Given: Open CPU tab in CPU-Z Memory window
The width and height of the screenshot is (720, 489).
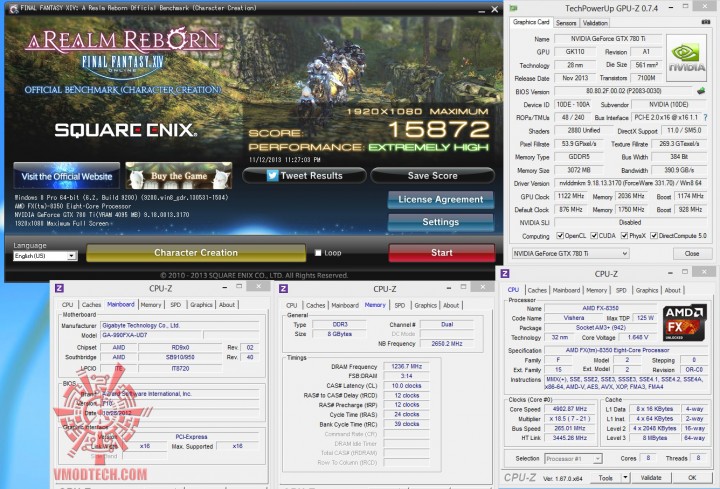Looking at the screenshot, I should coord(292,305).
